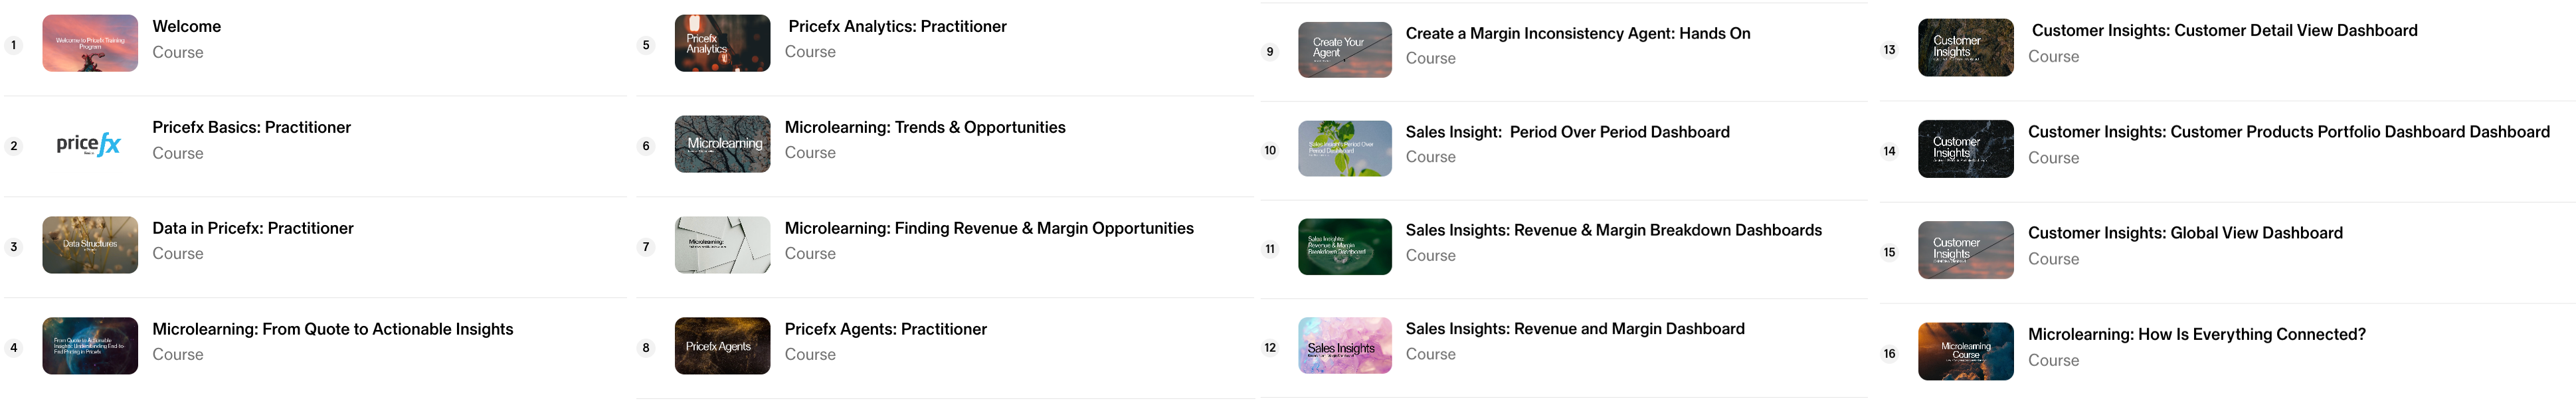Click the pink Sales Insights thumbnail
2576x405 pixels.
coord(1344,346)
